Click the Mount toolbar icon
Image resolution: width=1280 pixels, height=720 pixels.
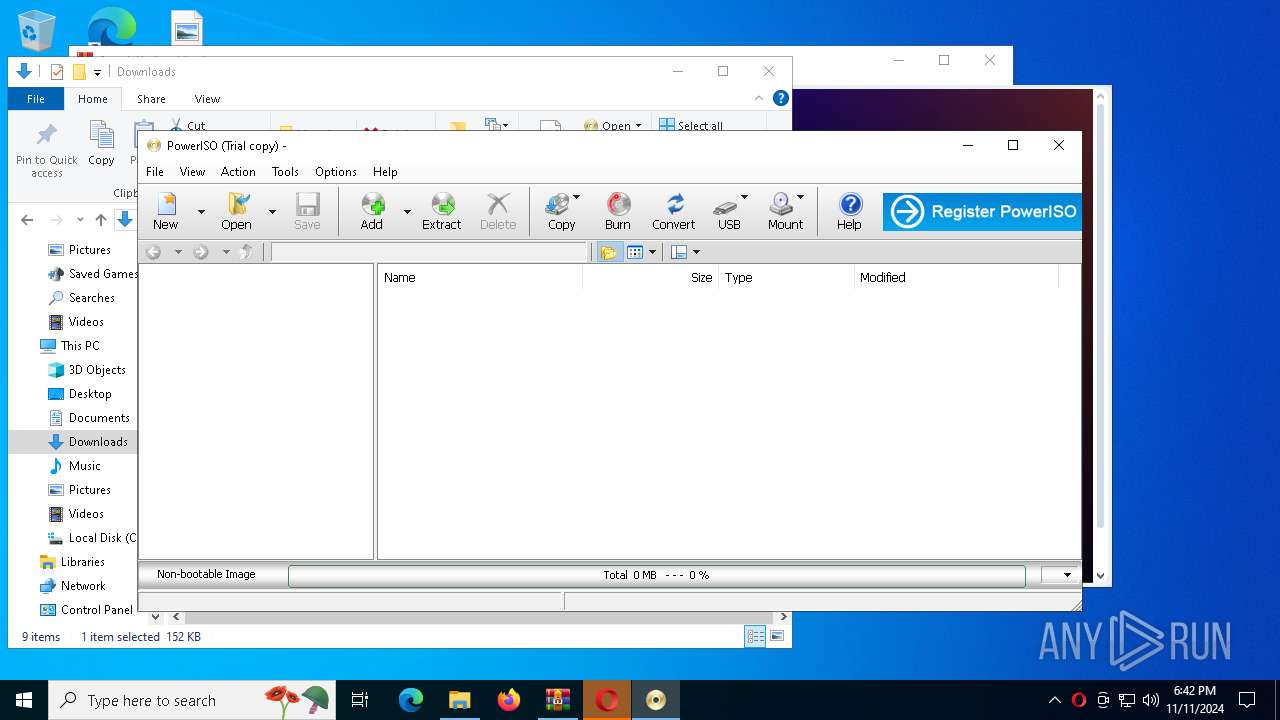(x=786, y=211)
